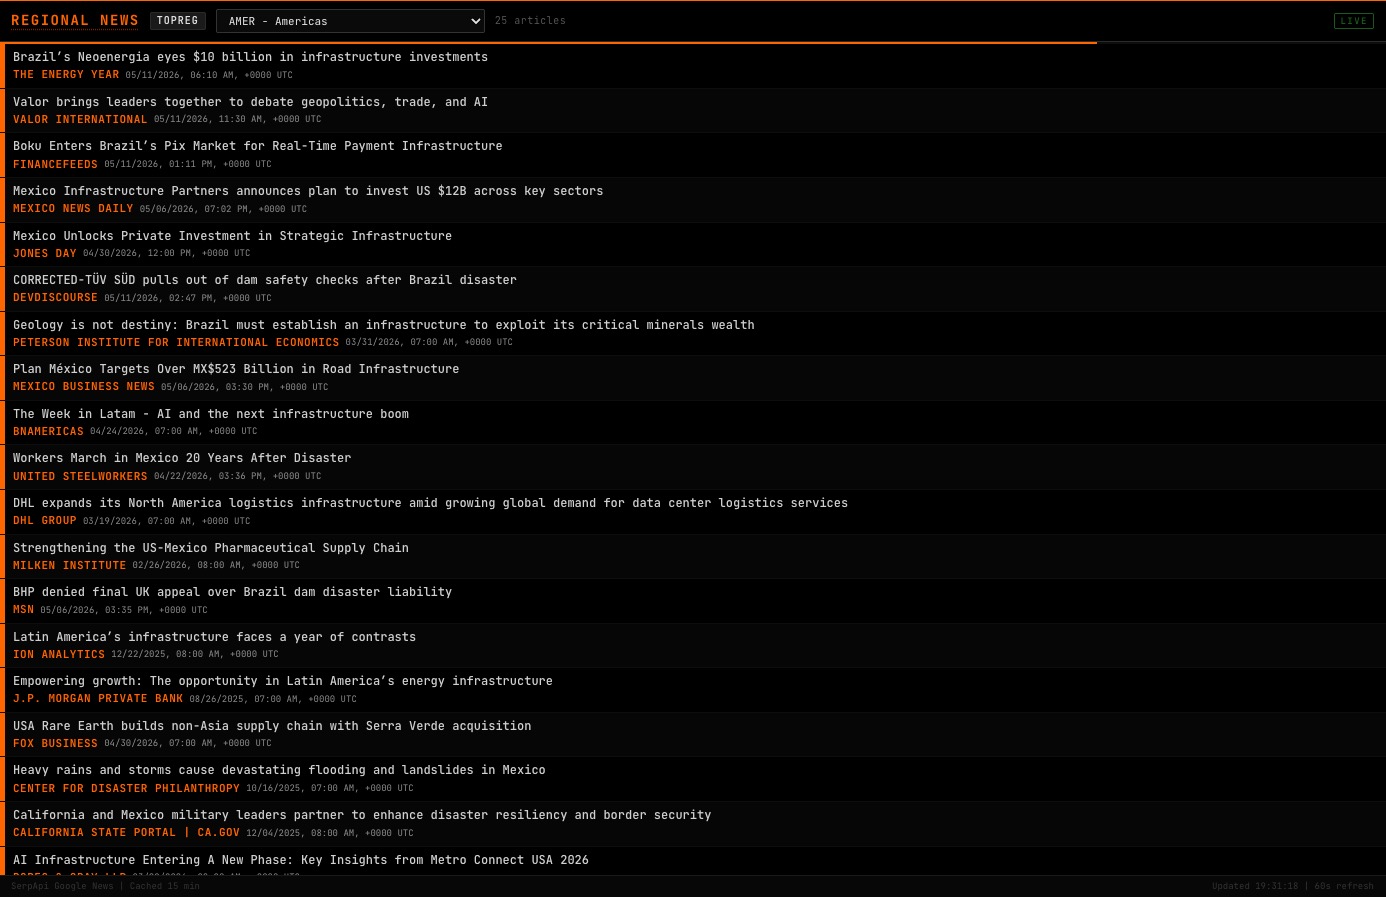
Task: Click the REGIONAL NEWS heading
Action: tap(75, 21)
